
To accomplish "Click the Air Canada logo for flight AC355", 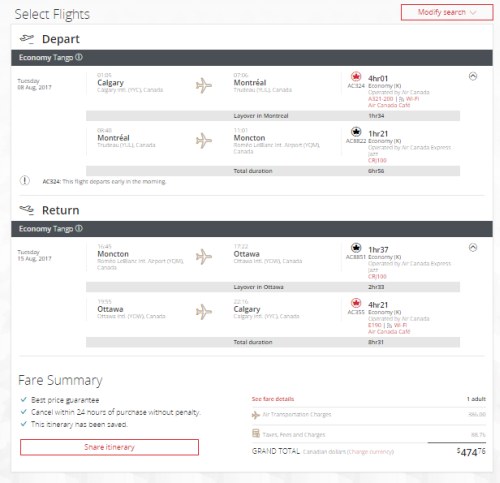I will (356, 303).
